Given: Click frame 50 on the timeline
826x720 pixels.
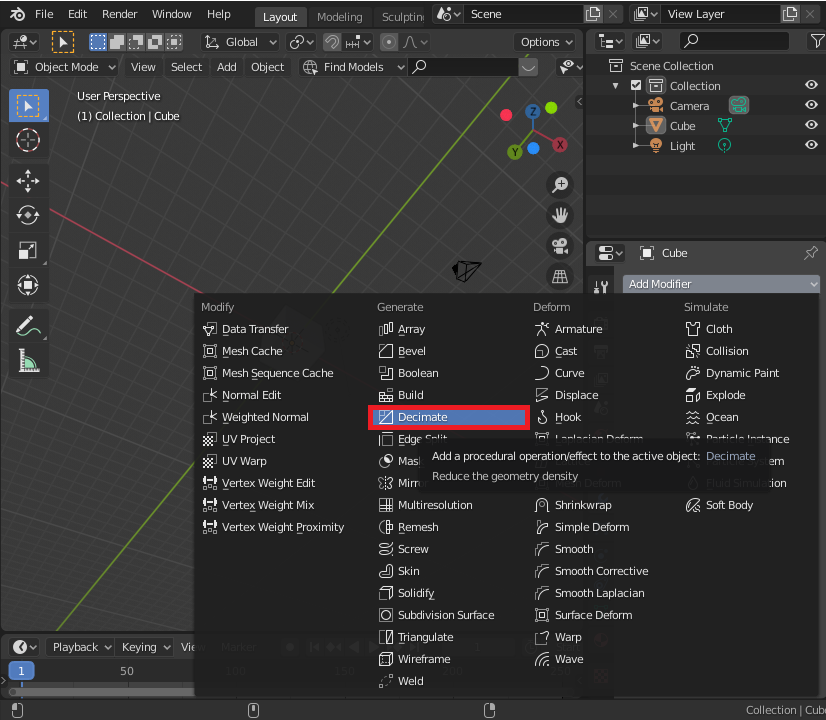Looking at the screenshot, I should (127, 671).
